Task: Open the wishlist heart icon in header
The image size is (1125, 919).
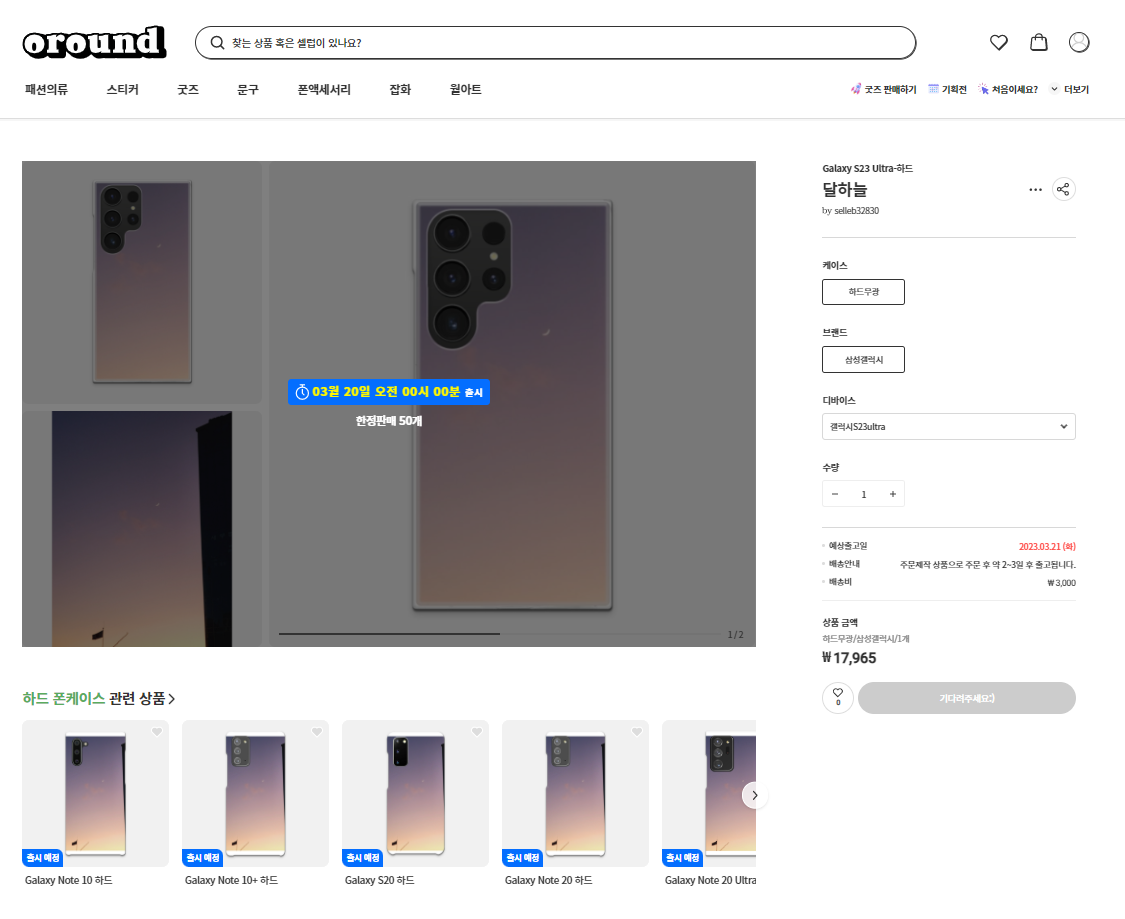Action: (998, 42)
